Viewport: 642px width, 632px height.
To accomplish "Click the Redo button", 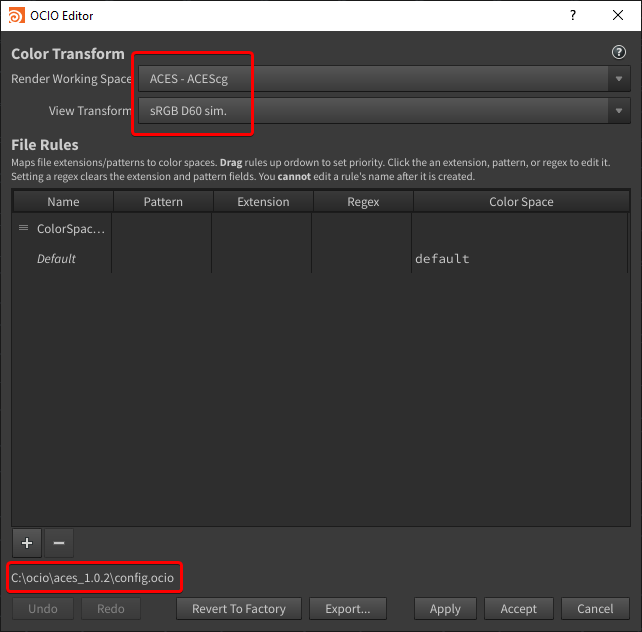I will pos(111,609).
